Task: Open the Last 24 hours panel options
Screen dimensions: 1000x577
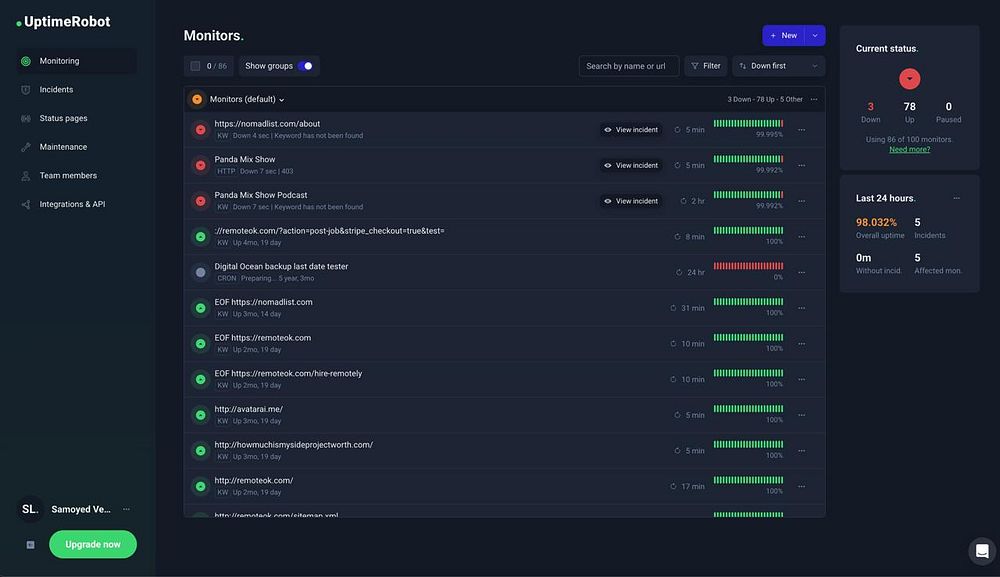Action: click(x=957, y=199)
